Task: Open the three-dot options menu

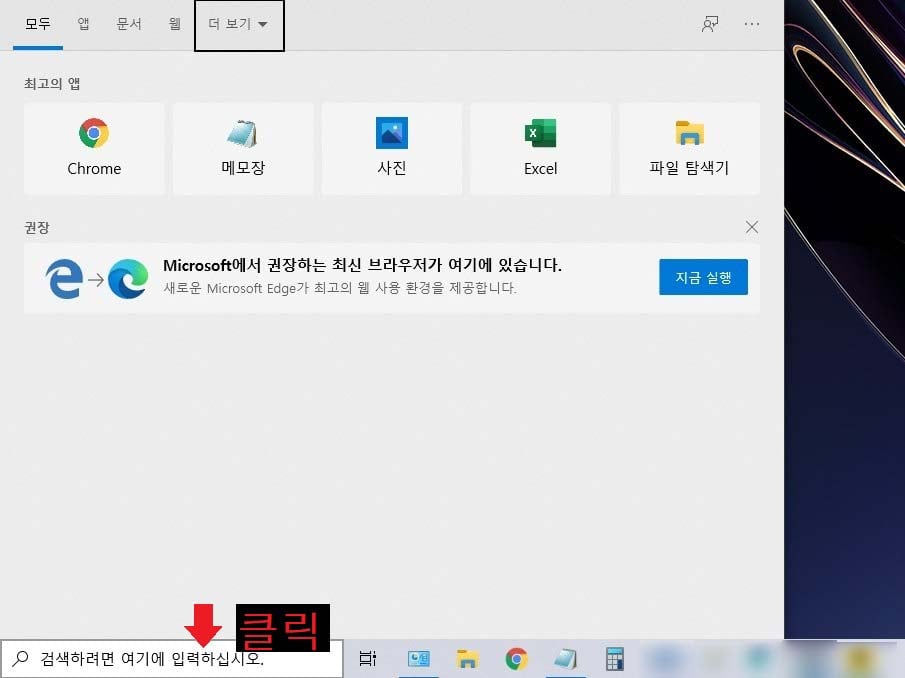Action: coord(751,24)
